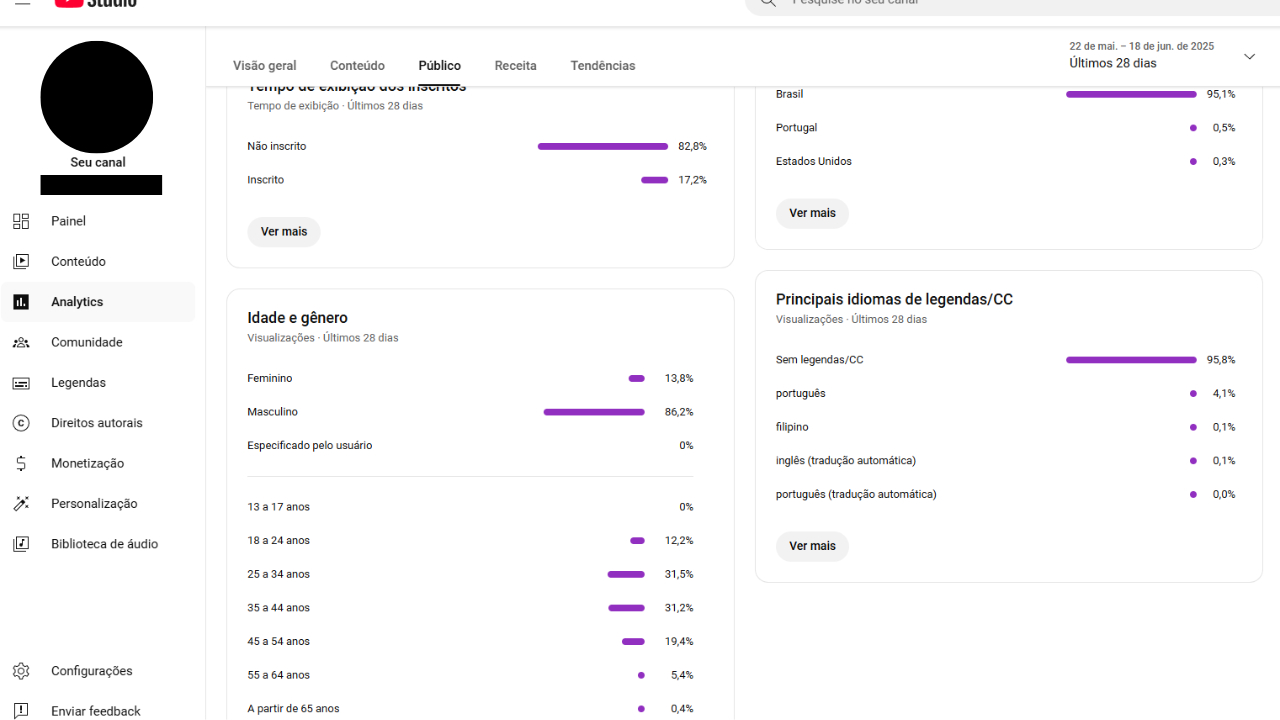Open Legendas in the sidebar

98,383
